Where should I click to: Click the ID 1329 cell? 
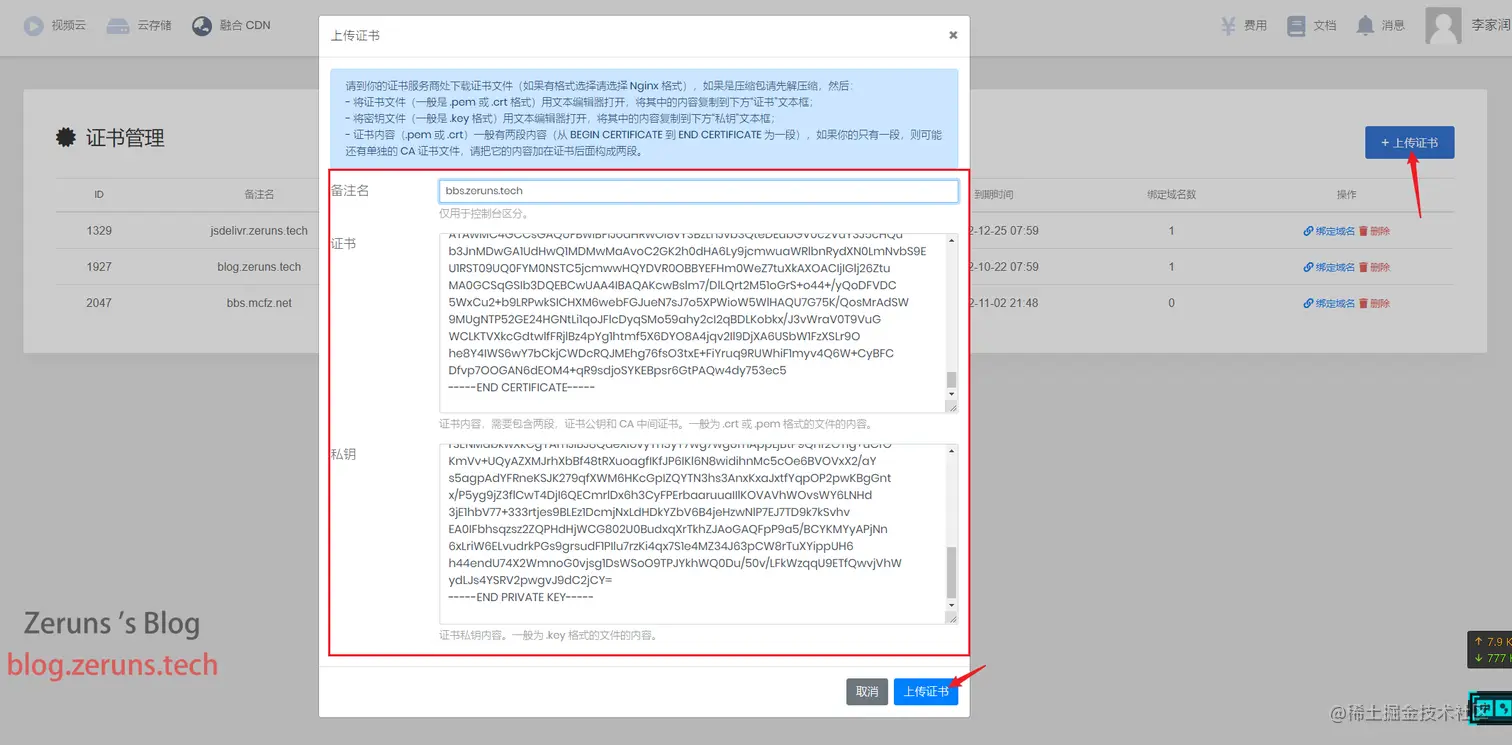99,231
